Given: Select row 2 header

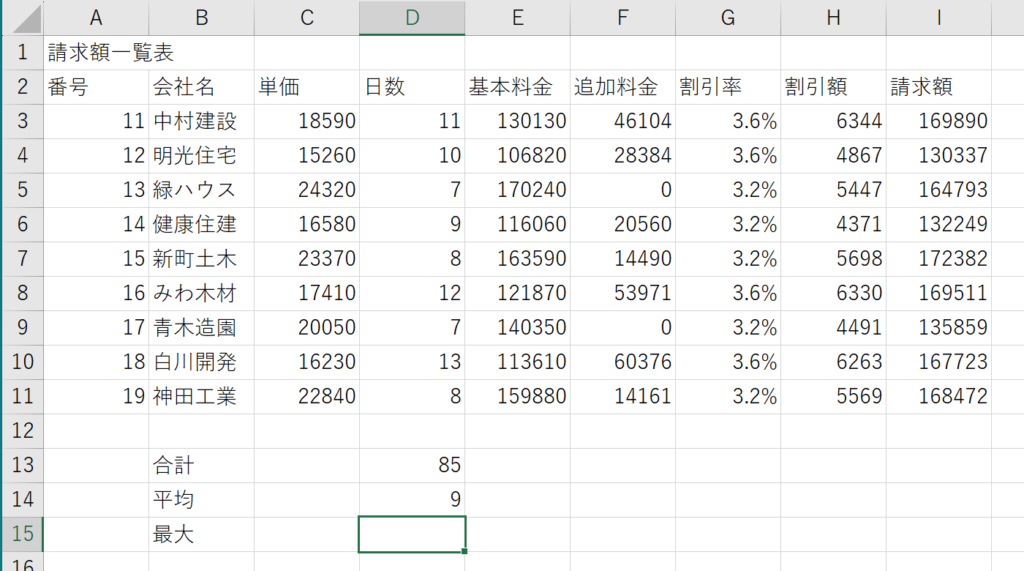Looking at the screenshot, I should coord(23,87).
